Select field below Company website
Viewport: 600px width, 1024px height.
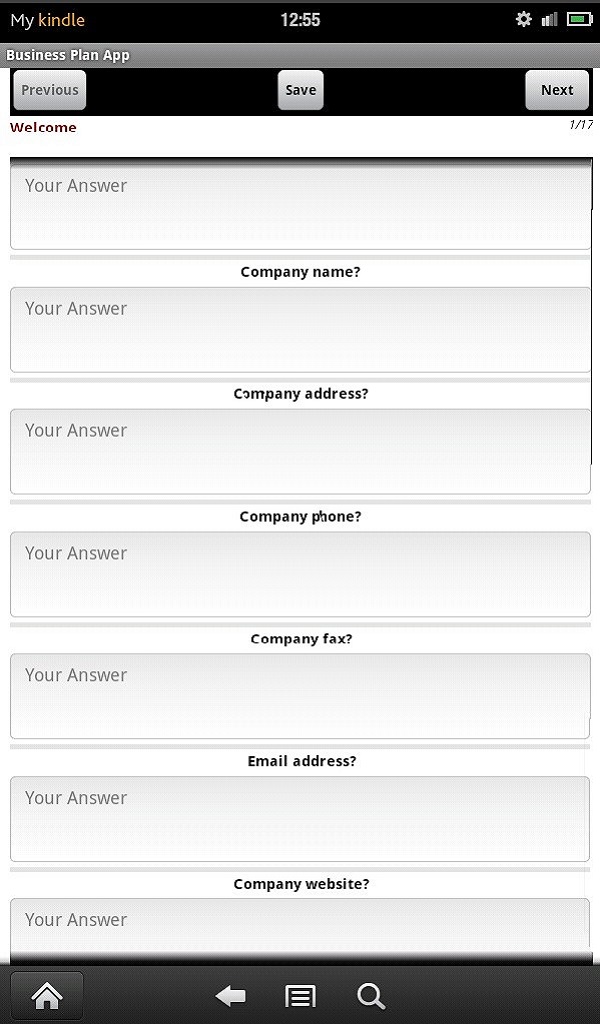[300, 928]
